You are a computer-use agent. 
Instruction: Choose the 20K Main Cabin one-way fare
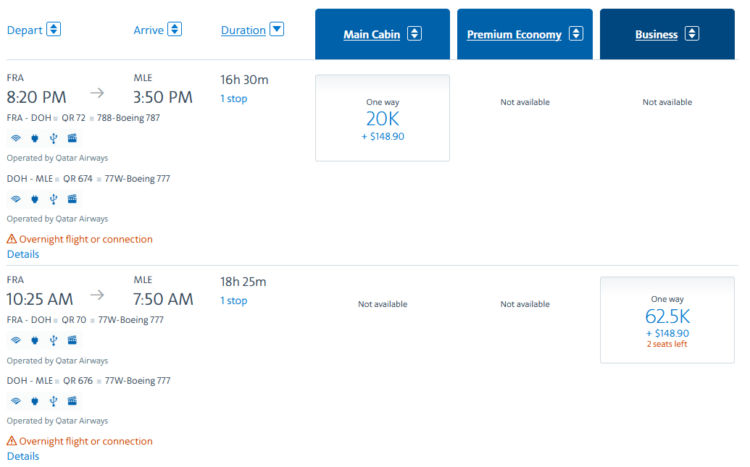(382, 118)
